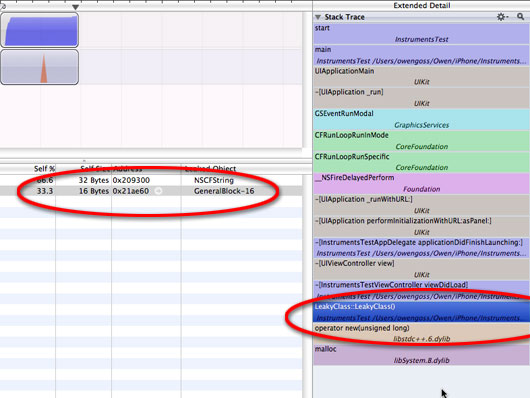This screenshot has width=530, height=398.
Task: Click the 33.3 self percent cell
Action: [x=45, y=191]
